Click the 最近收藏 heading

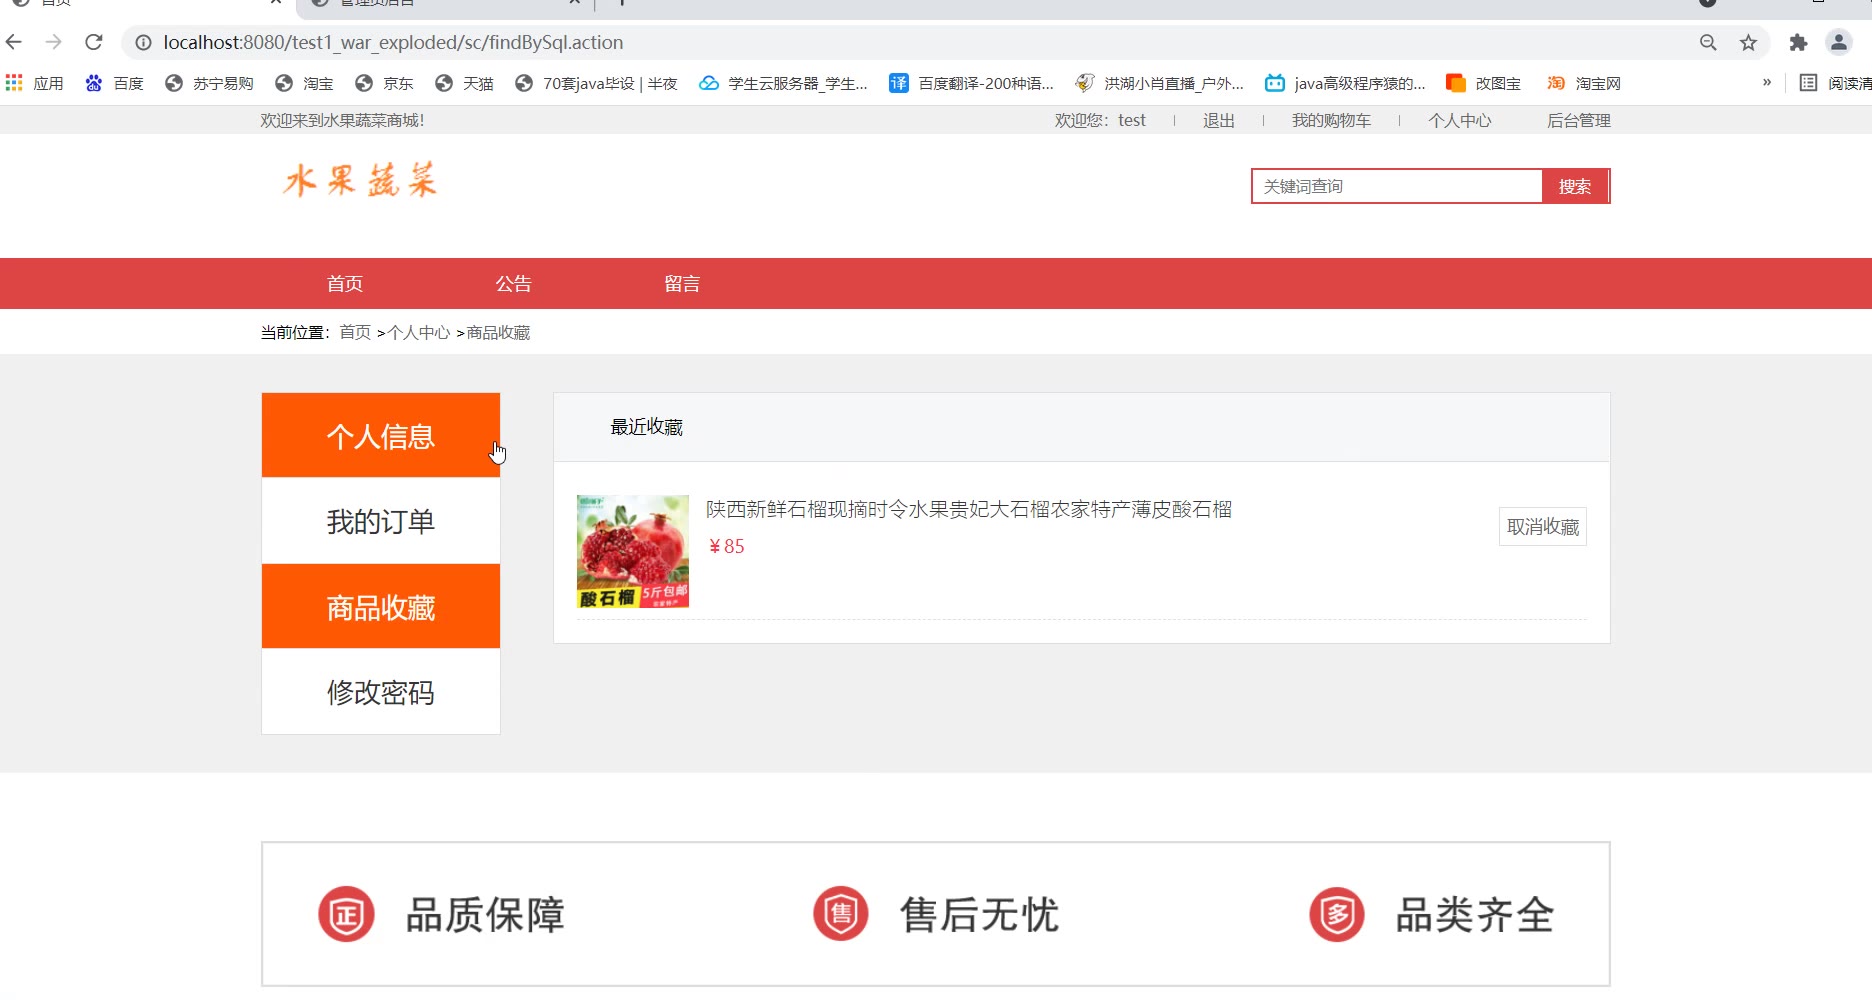click(647, 427)
